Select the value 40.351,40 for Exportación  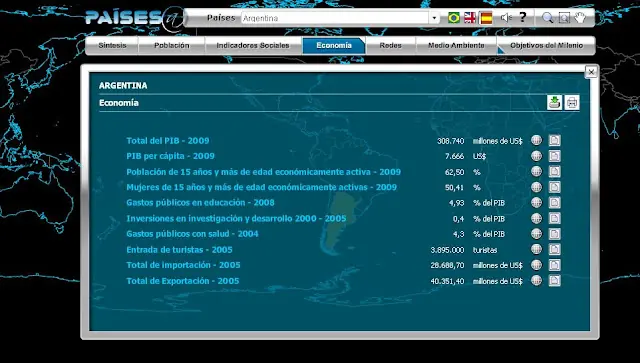[x=447, y=281]
